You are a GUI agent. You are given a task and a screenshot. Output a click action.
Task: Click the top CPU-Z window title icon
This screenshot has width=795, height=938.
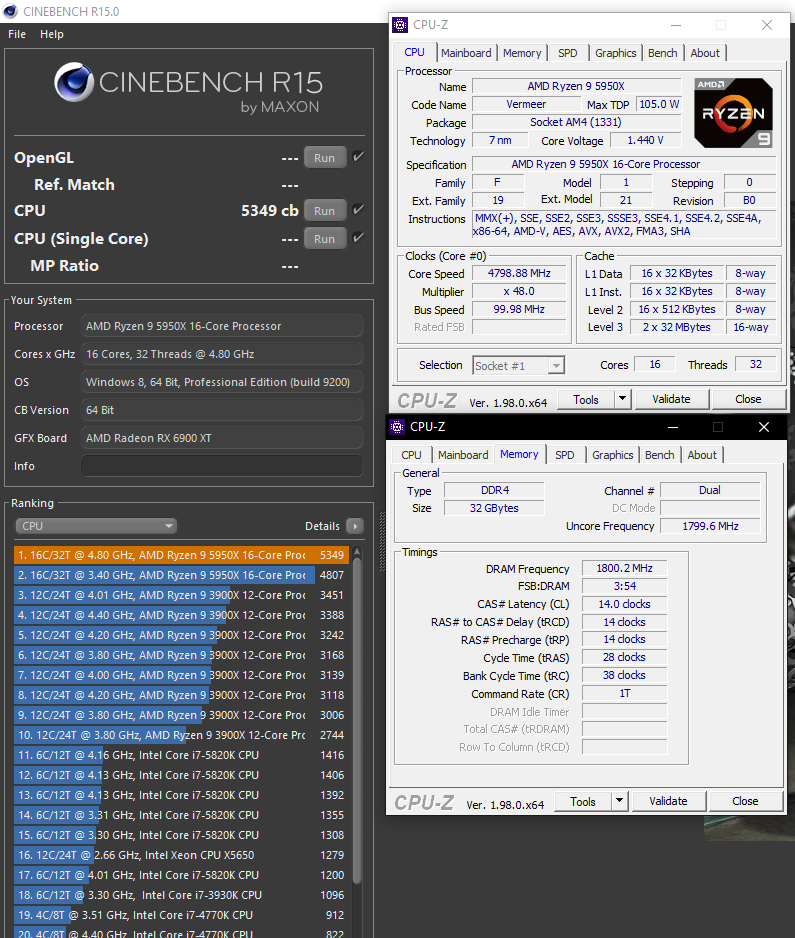[400, 25]
